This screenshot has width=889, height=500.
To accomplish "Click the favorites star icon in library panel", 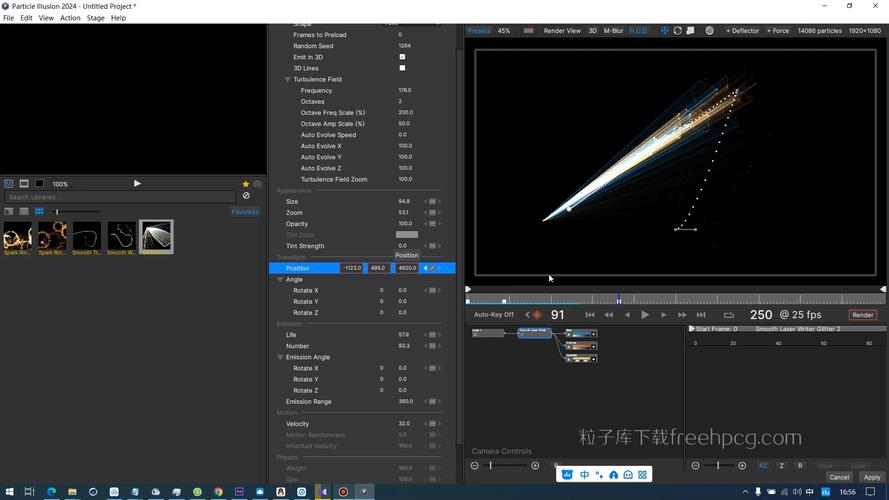I will click(245, 184).
